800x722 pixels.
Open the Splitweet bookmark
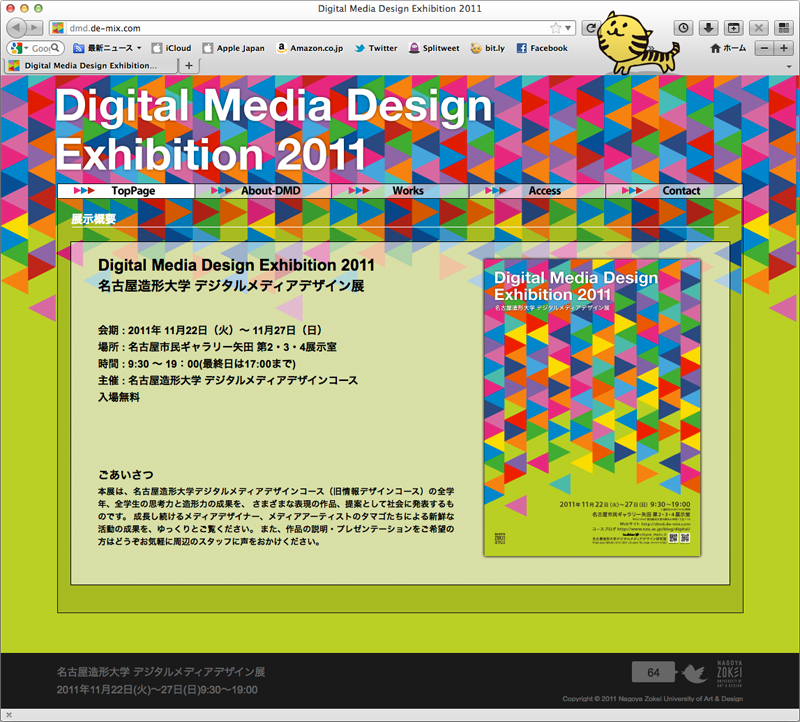click(x=434, y=48)
